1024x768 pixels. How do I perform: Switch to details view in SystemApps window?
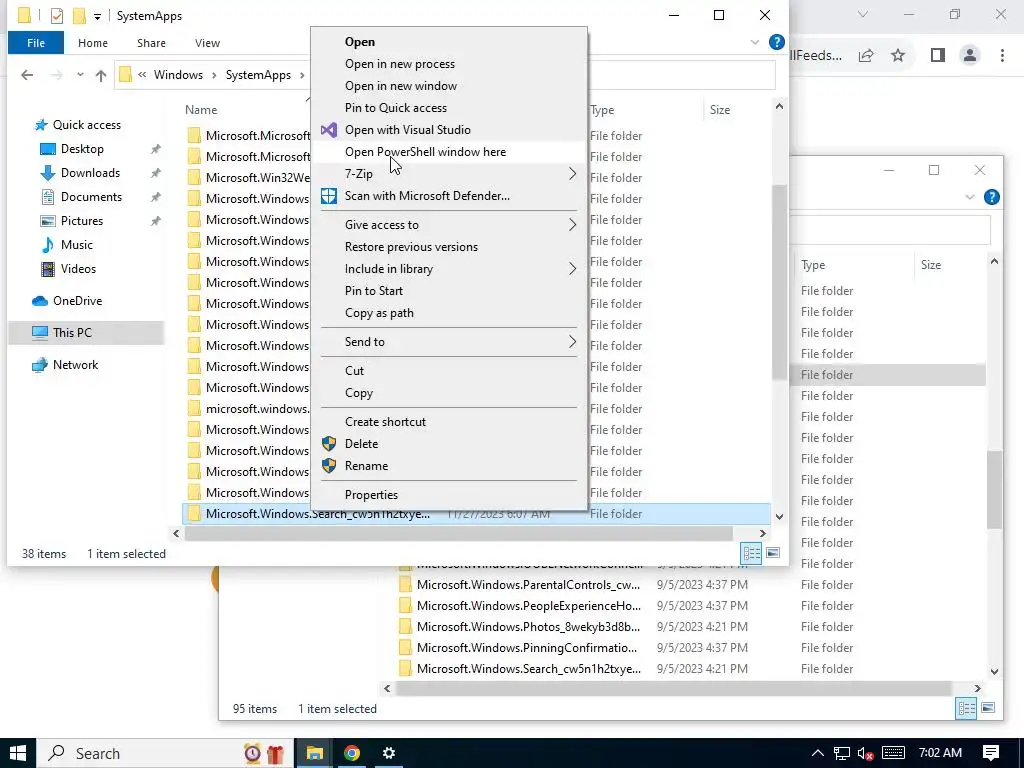coord(752,554)
